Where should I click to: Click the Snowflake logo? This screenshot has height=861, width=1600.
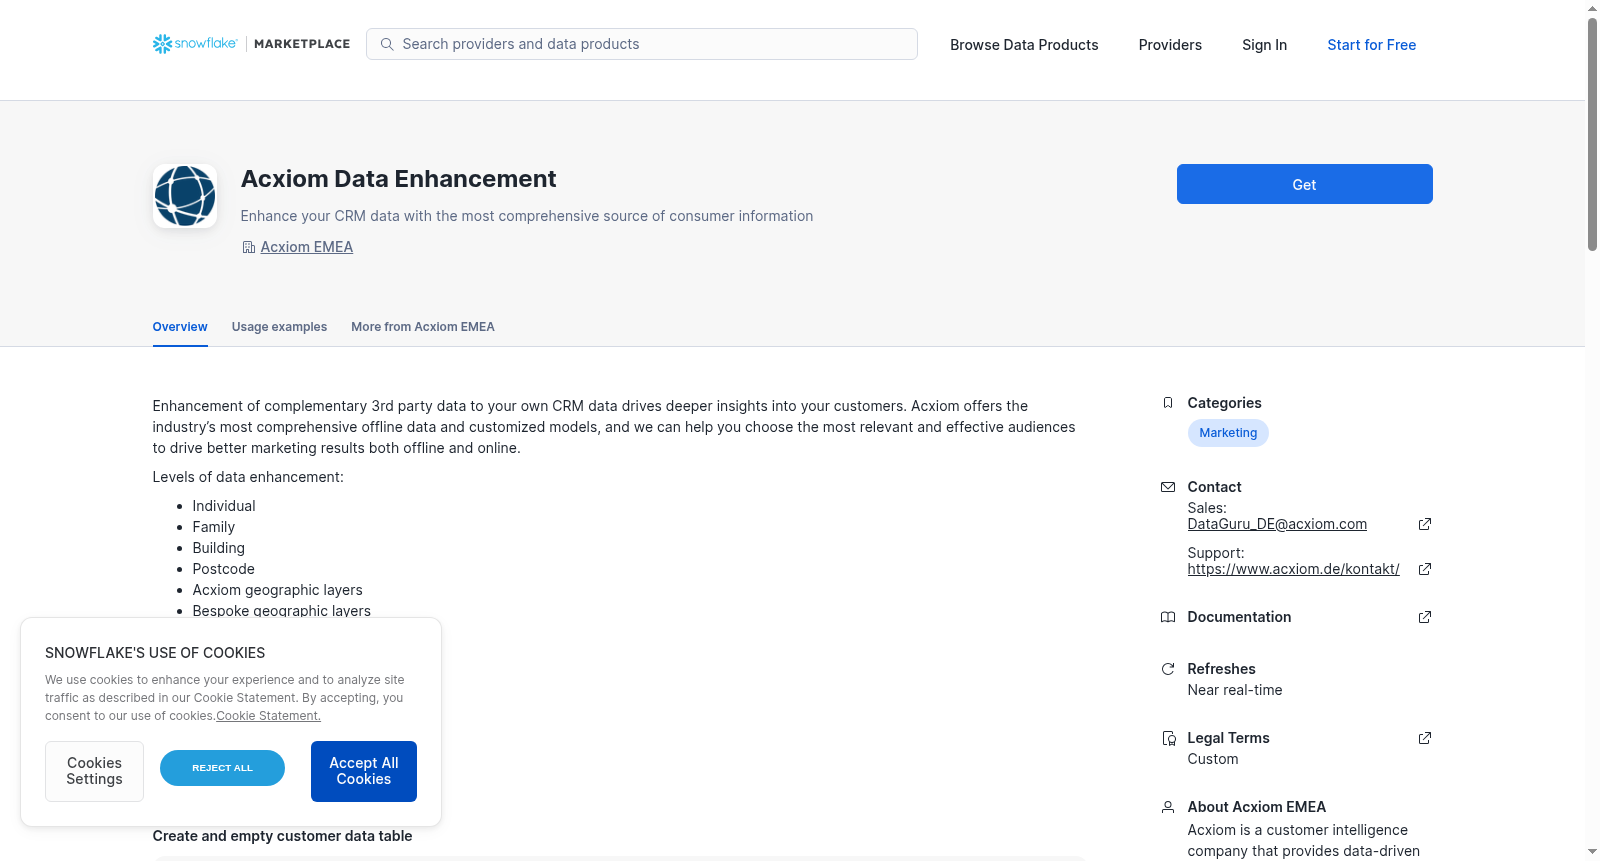pyautogui.click(x=195, y=44)
